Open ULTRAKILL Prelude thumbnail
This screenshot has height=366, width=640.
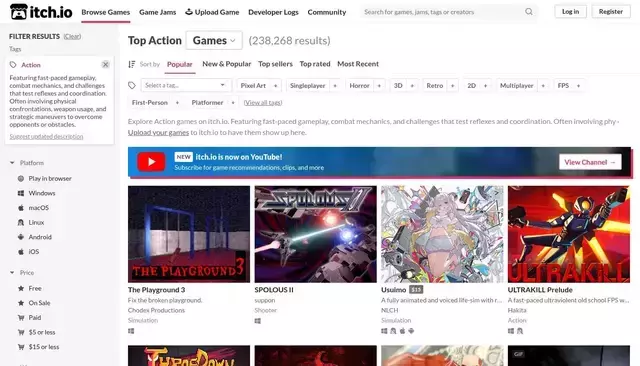pos(569,234)
